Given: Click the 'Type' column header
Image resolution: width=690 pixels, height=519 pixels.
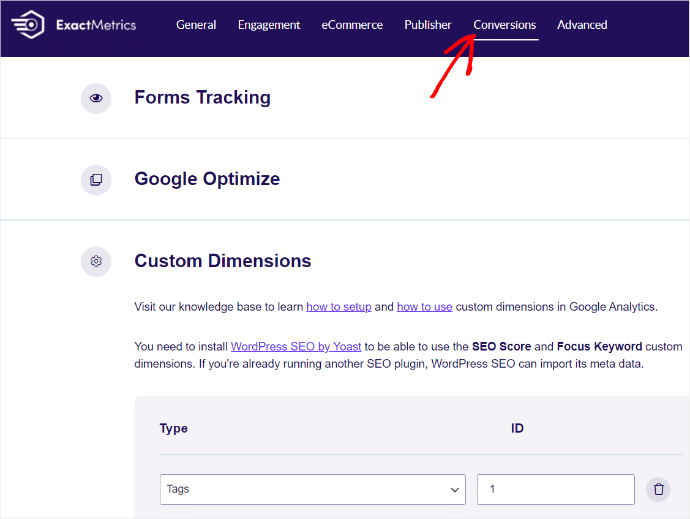Looking at the screenshot, I should click(x=173, y=428).
